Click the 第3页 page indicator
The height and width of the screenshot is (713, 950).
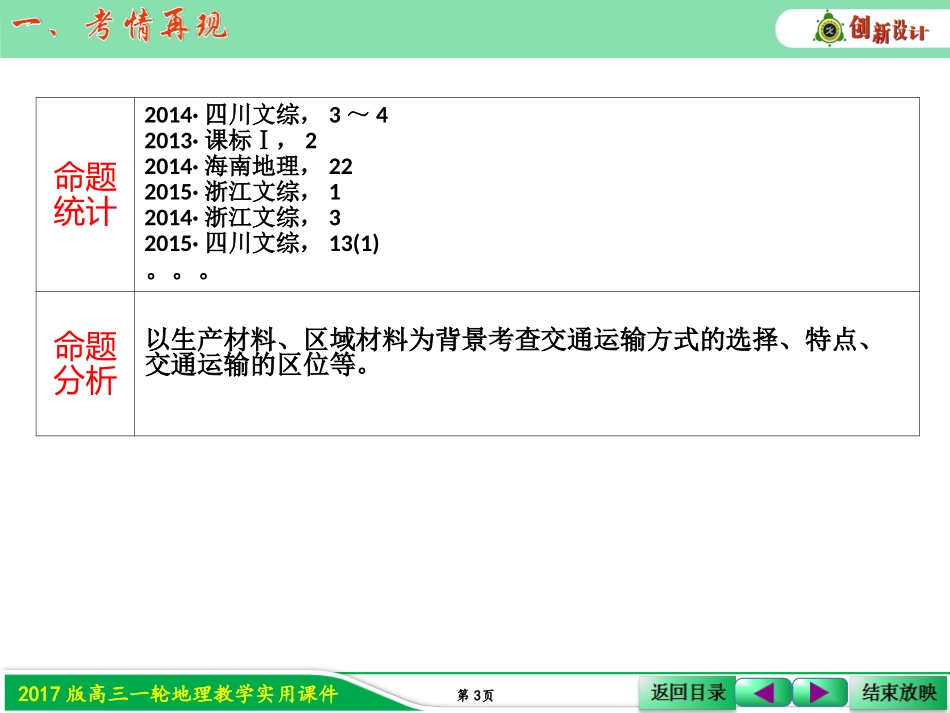(x=476, y=695)
